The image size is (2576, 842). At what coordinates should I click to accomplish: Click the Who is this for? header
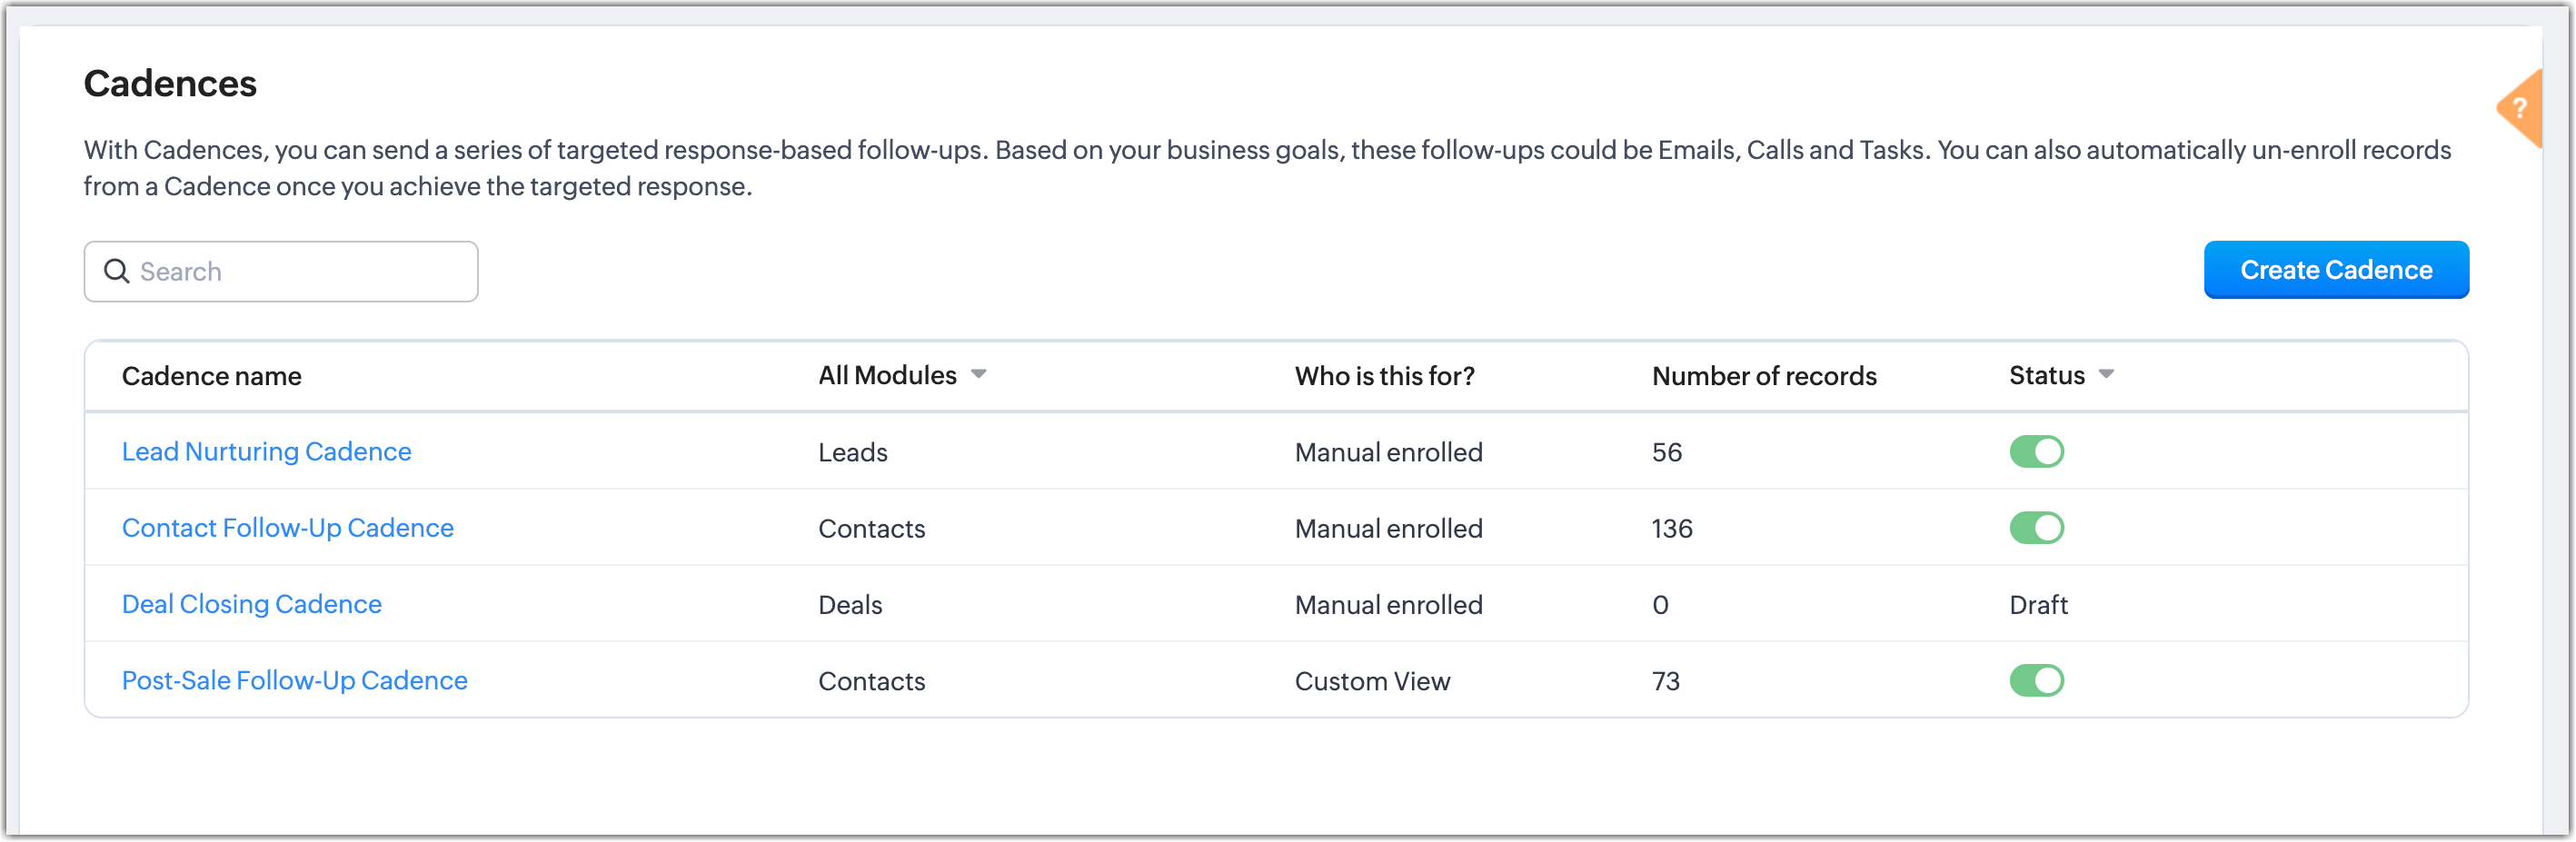(x=1384, y=376)
